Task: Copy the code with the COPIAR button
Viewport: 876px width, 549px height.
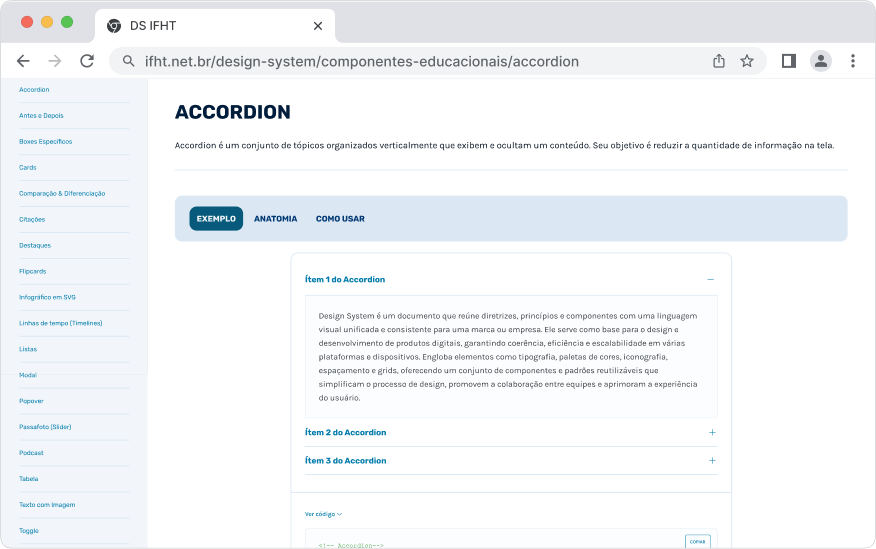Action: [x=698, y=541]
